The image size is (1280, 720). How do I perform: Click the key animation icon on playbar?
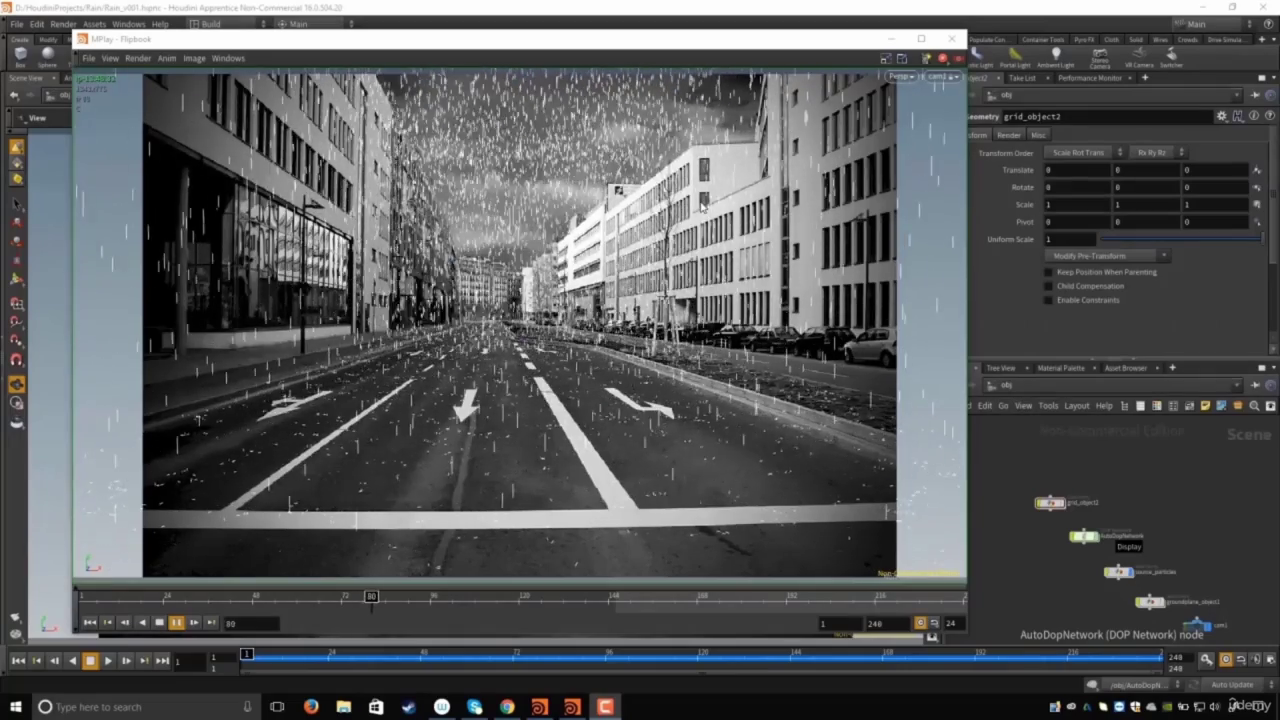[1207, 660]
